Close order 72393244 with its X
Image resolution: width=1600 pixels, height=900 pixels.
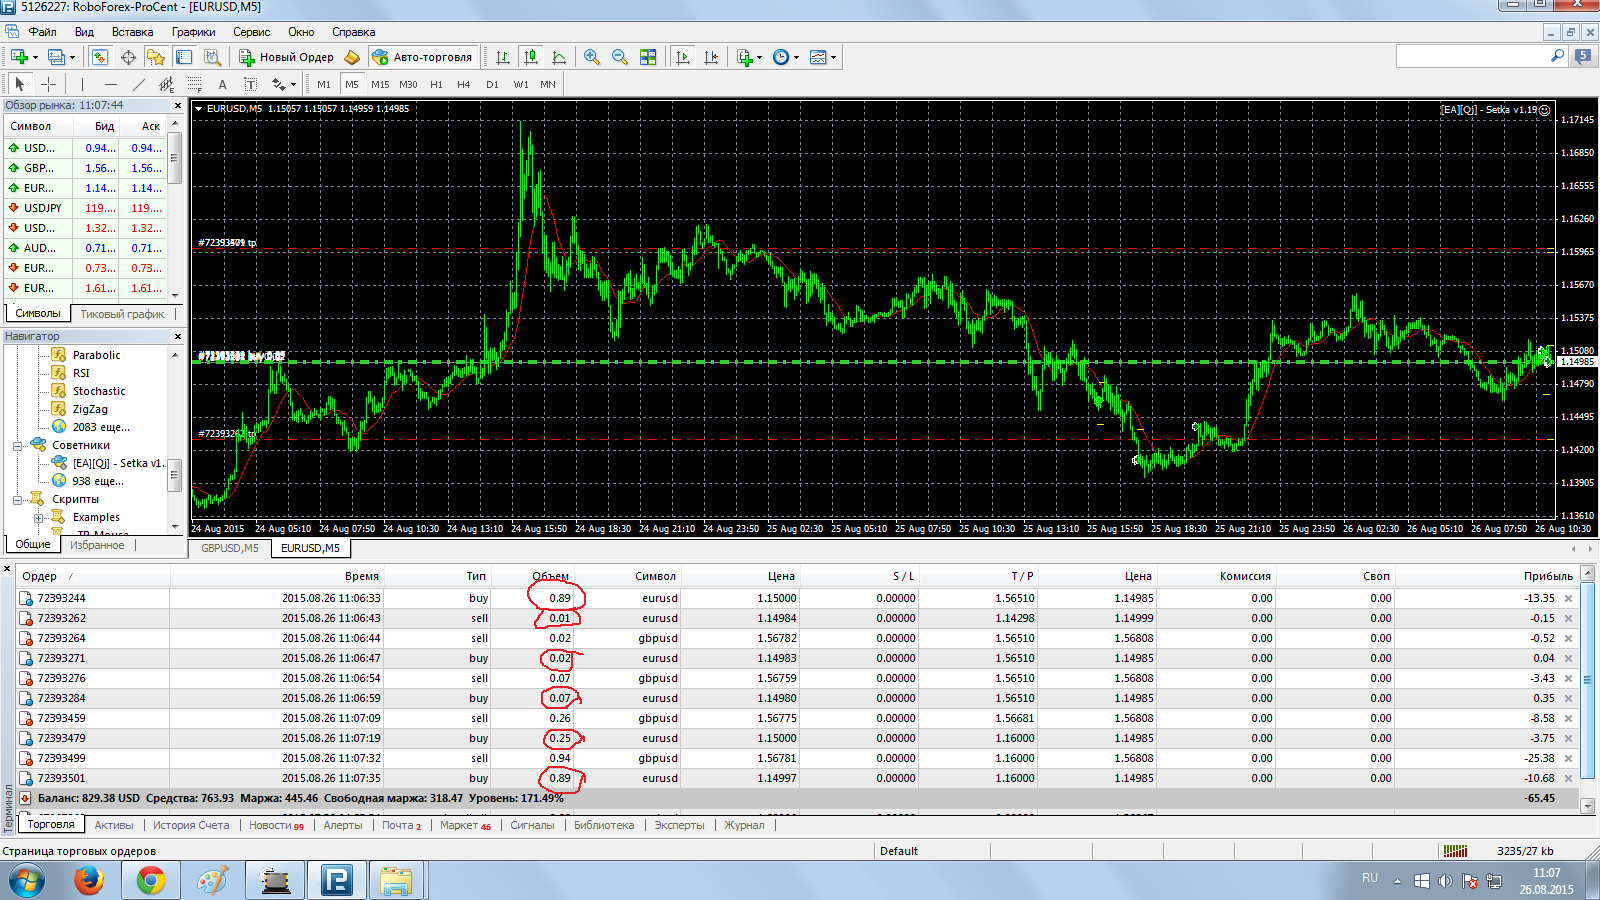click(1568, 598)
